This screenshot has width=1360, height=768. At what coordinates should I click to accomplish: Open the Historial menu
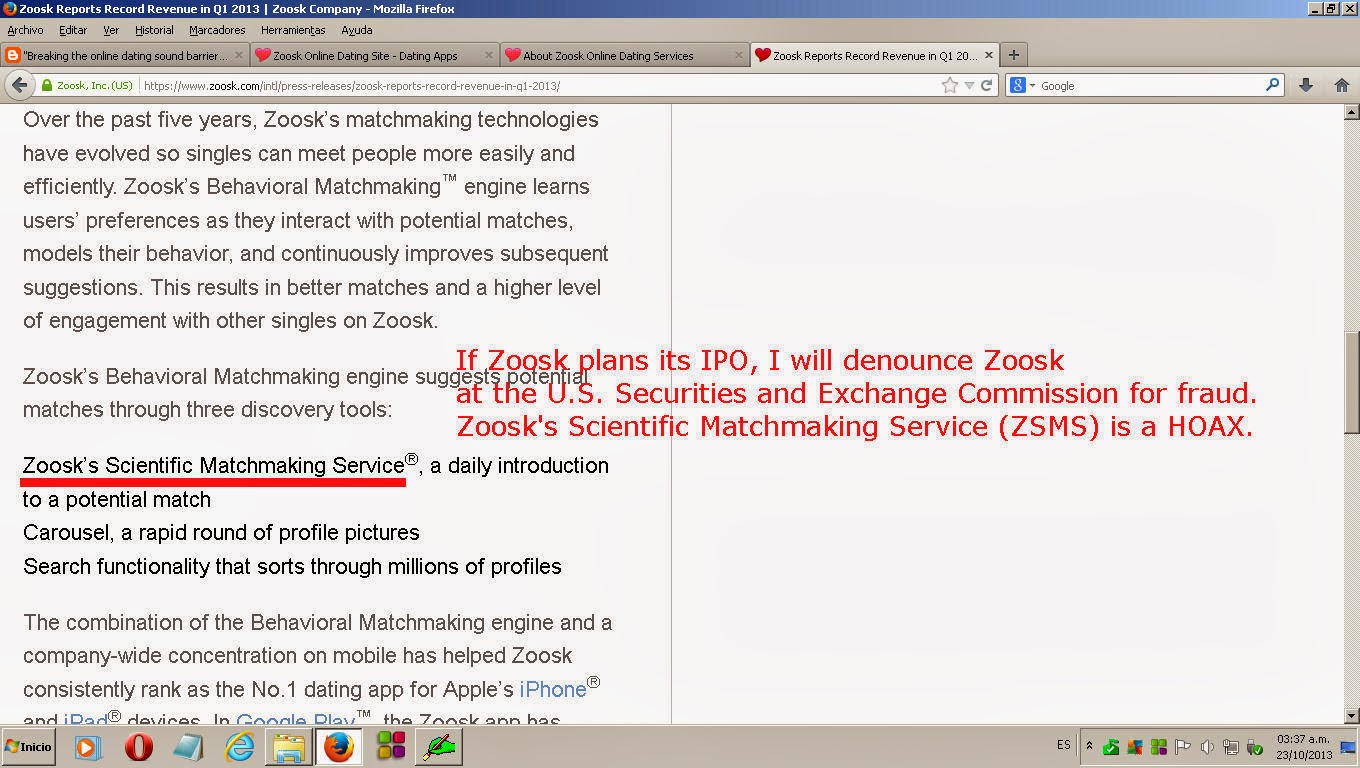154,30
